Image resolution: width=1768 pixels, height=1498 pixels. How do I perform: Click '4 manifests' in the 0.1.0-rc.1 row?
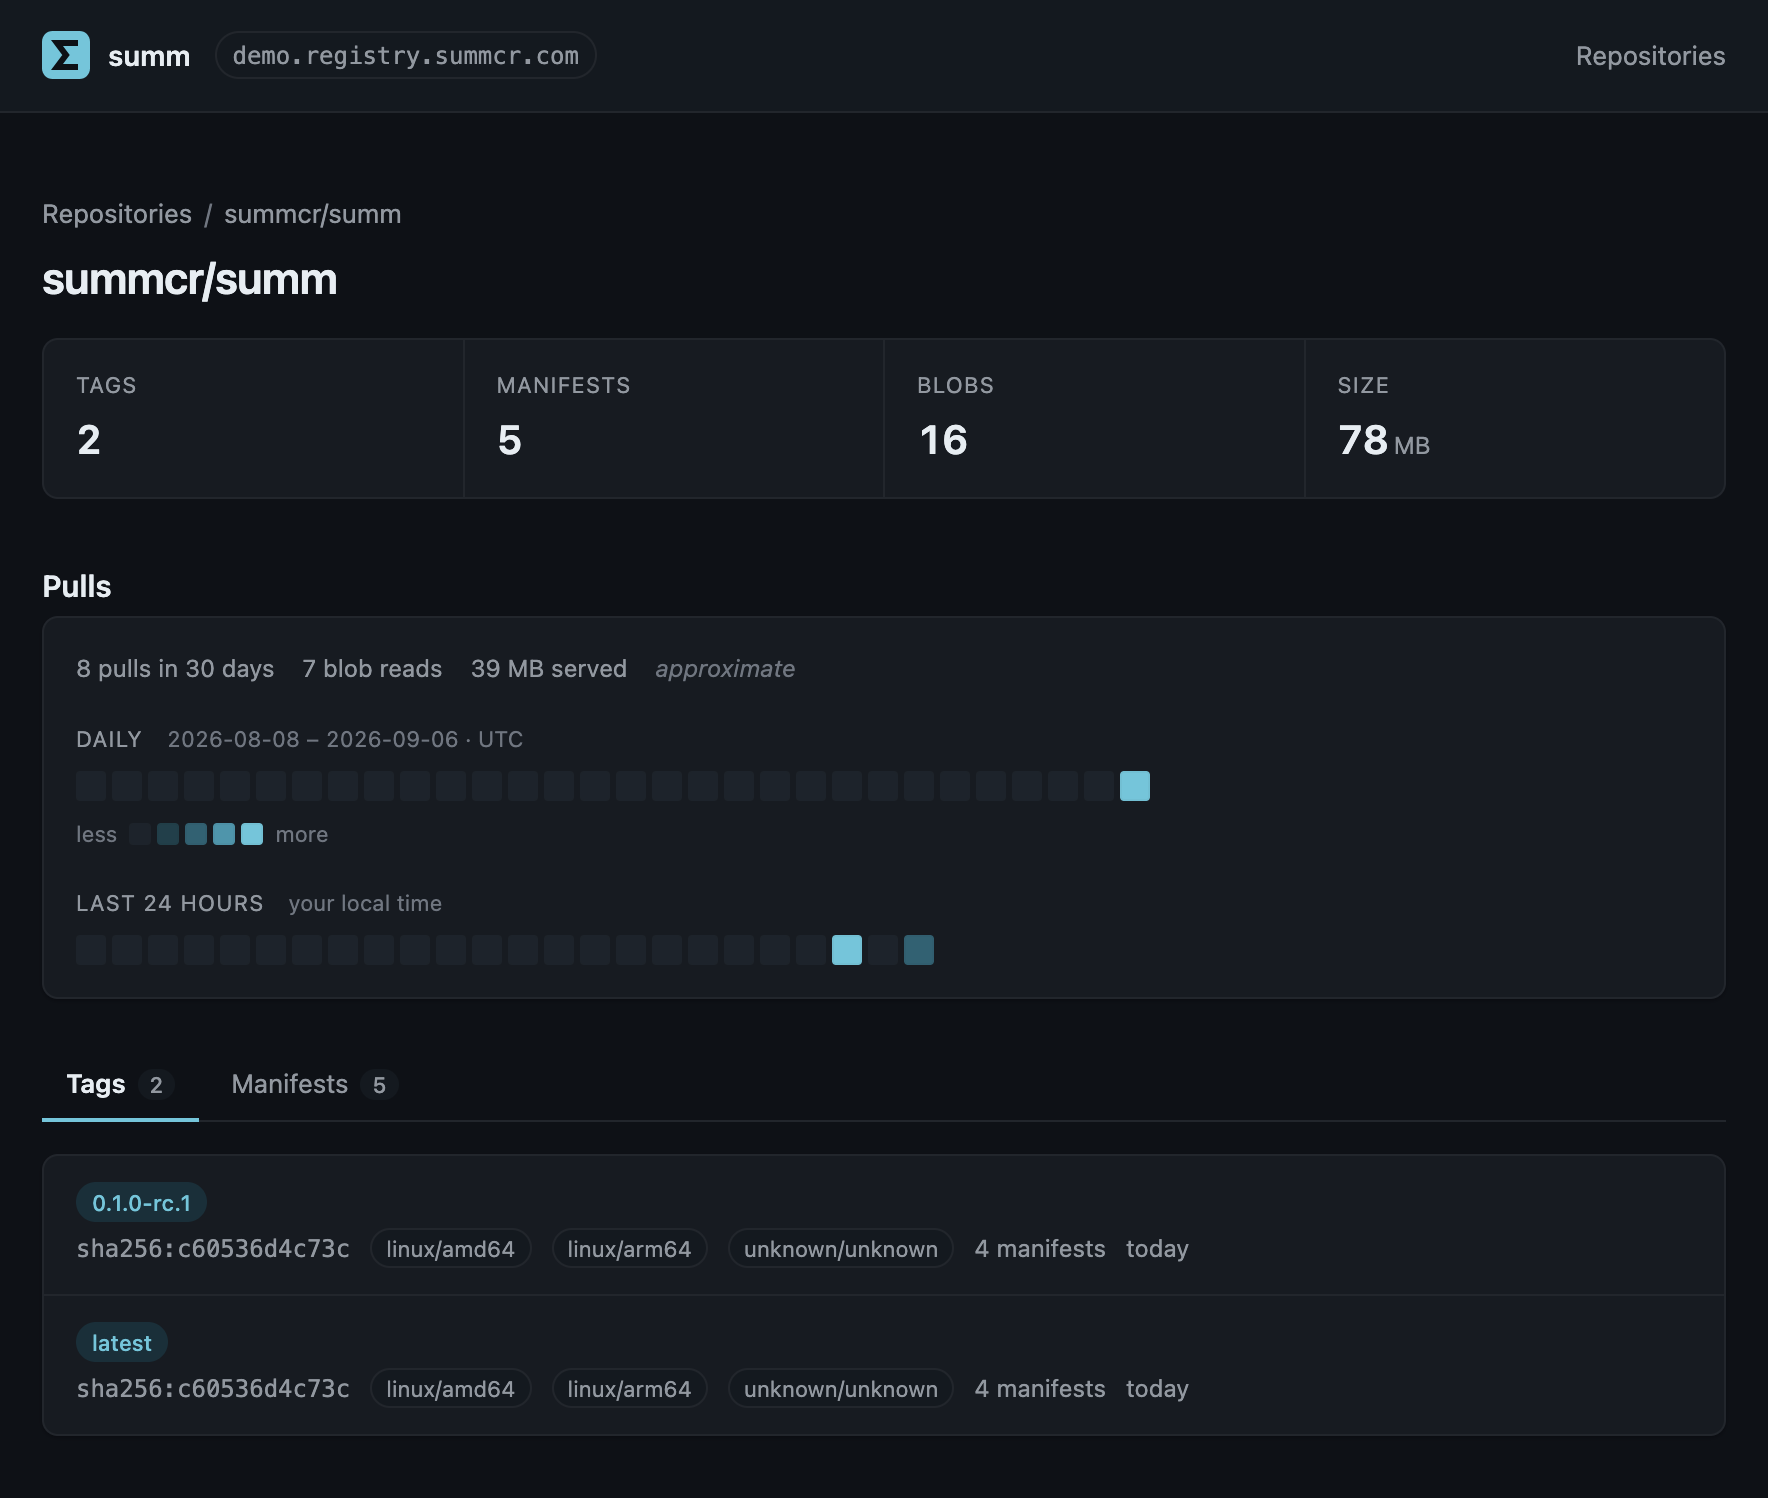[1040, 1249]
